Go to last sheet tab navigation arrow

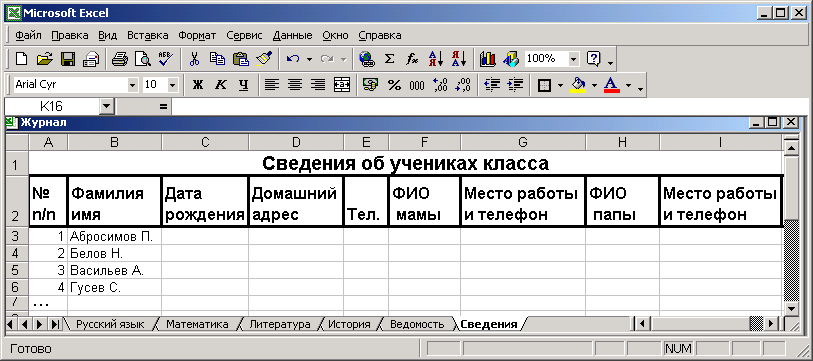tap(55, 324)
